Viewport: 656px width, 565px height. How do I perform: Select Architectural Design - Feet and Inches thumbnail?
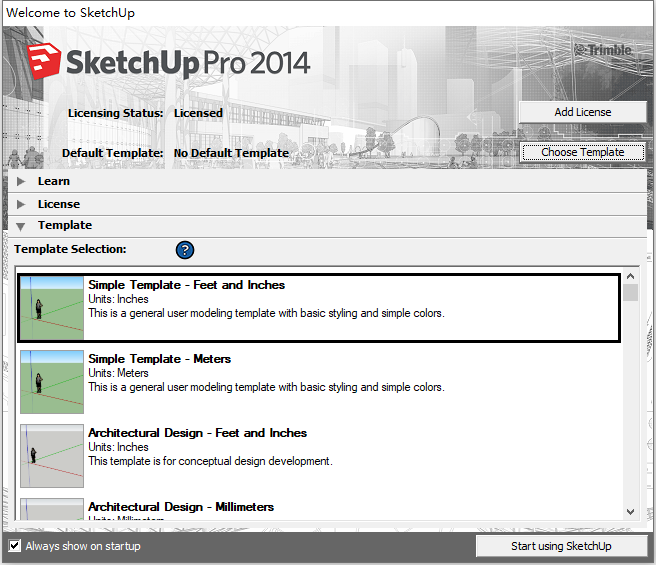(52, 456)
